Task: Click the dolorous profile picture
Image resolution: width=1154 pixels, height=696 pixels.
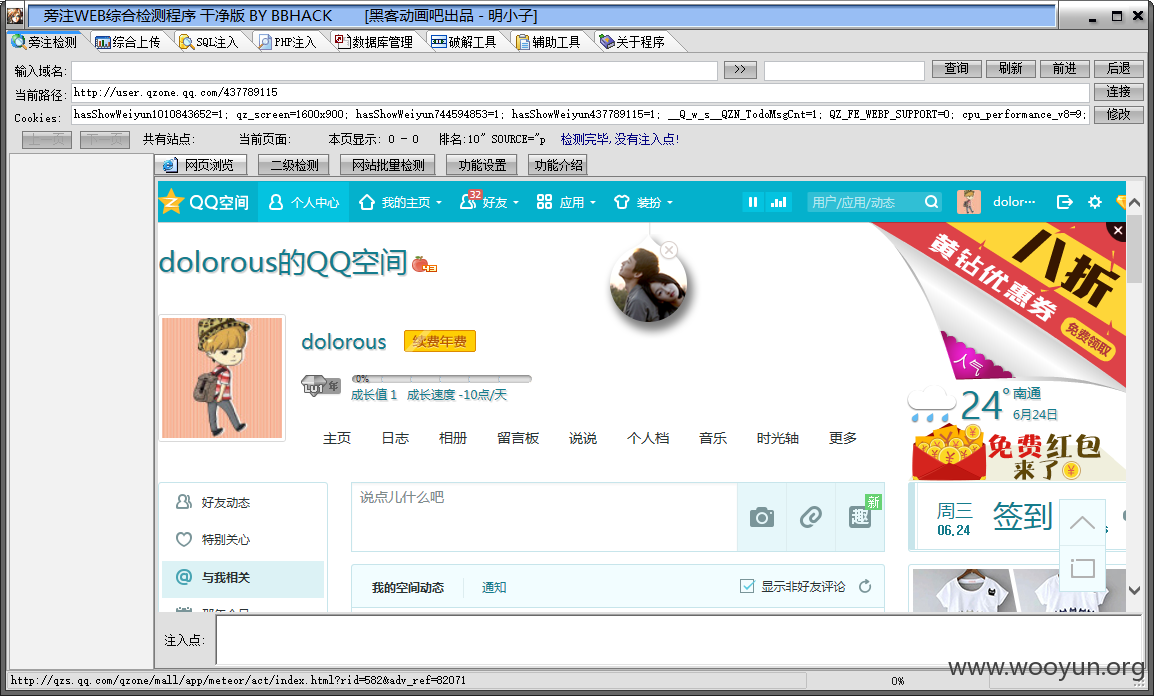Action: pyautogui.click(x=222, y=378)
